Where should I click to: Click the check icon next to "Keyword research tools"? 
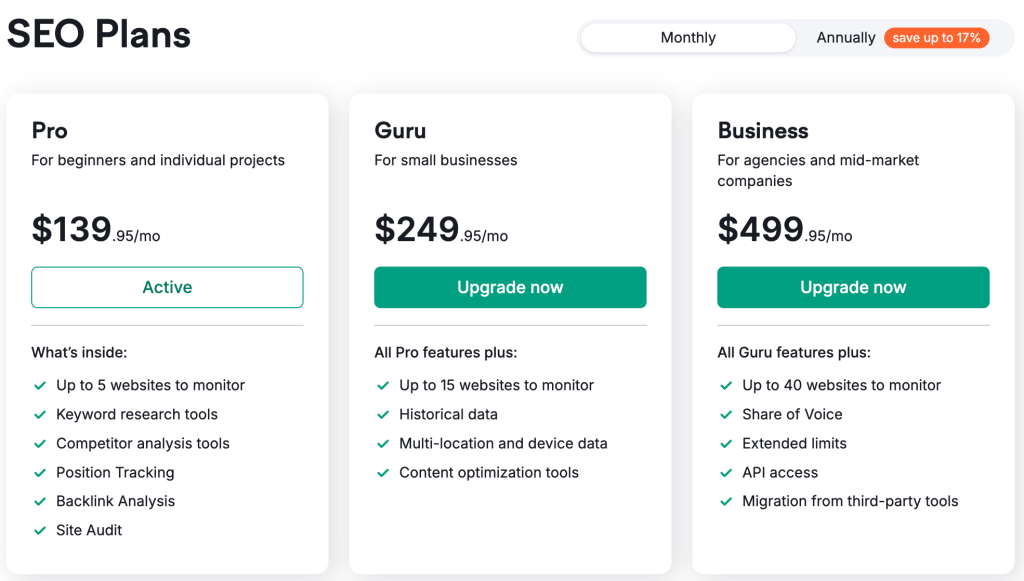tap(40, 414)
